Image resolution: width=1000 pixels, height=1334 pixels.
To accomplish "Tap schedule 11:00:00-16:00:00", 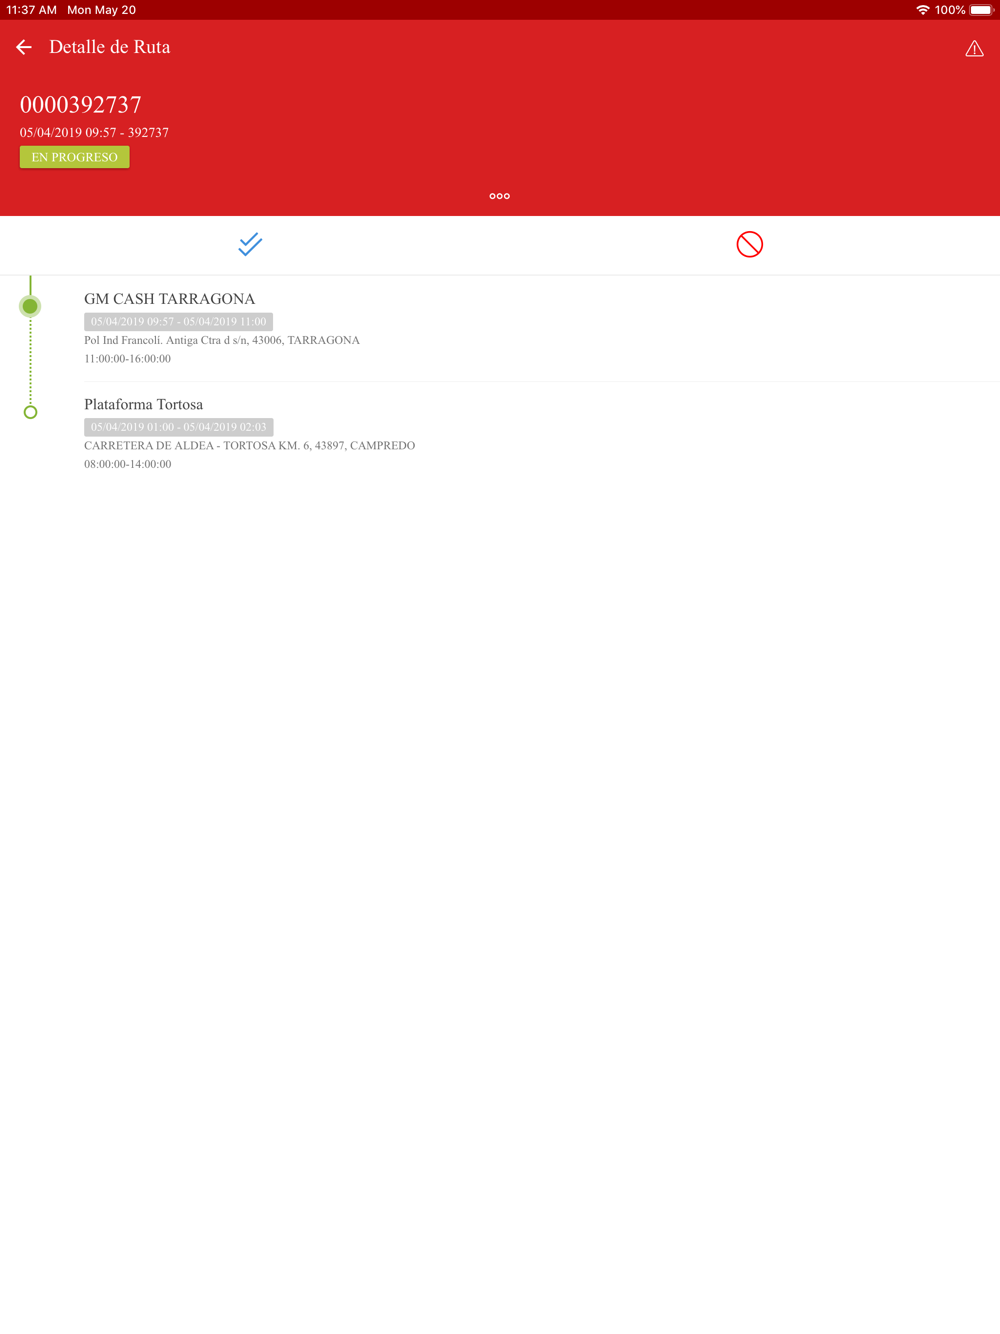I will pos(128,359).
